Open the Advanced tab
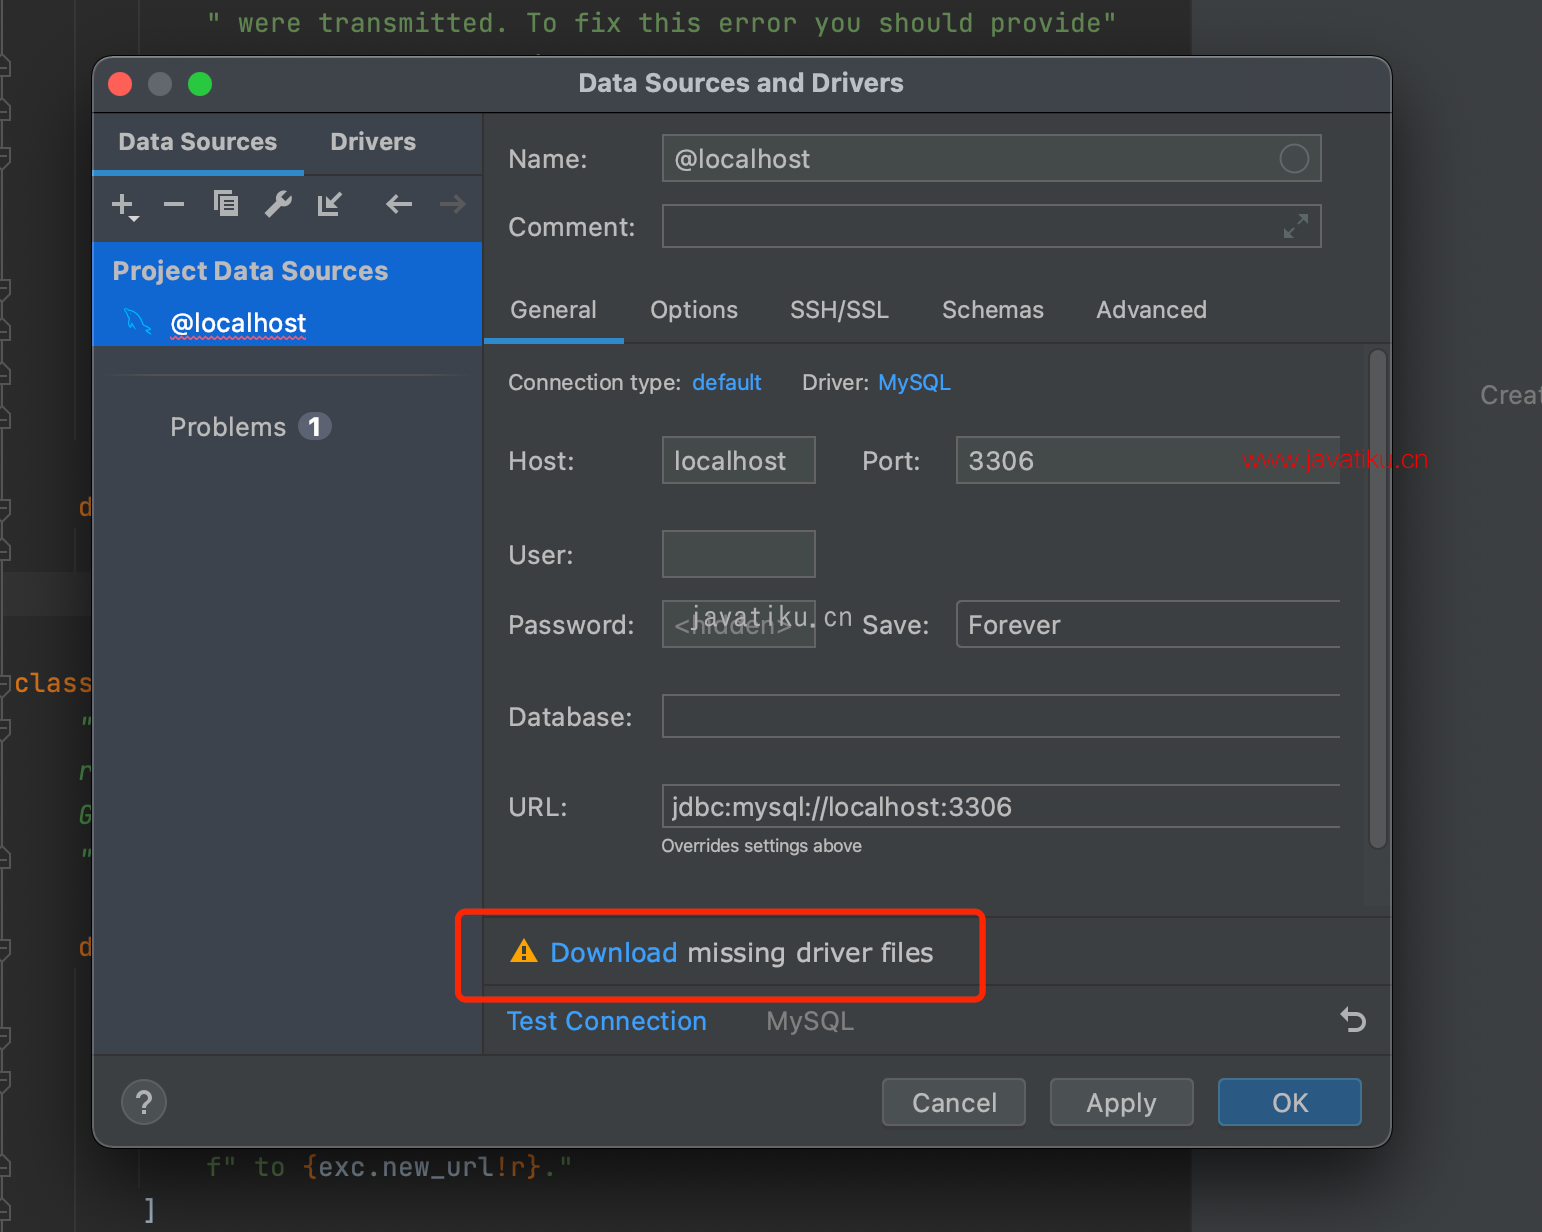 pos(1151,310)
